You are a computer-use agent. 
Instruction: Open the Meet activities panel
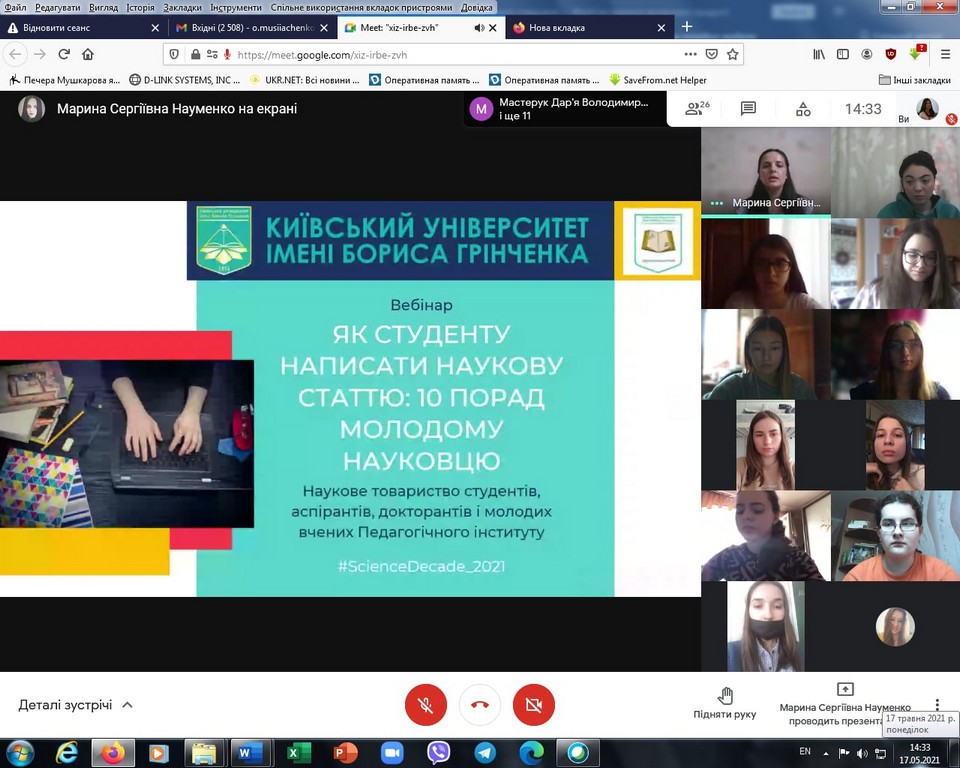click(803, 108)
